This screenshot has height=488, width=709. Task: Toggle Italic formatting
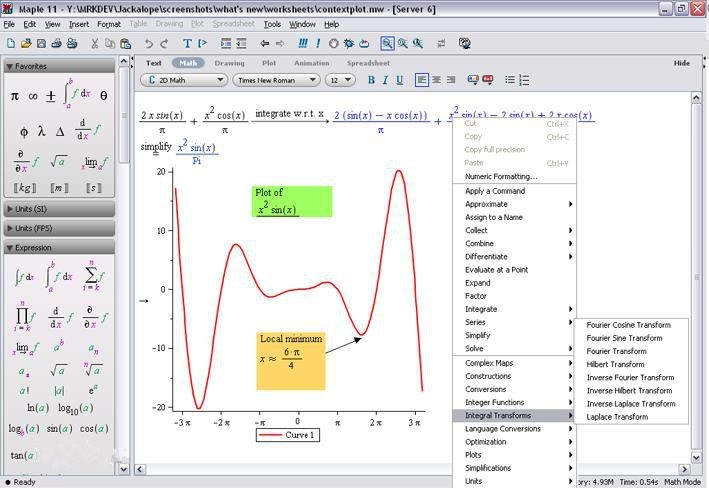pos(385,80)
